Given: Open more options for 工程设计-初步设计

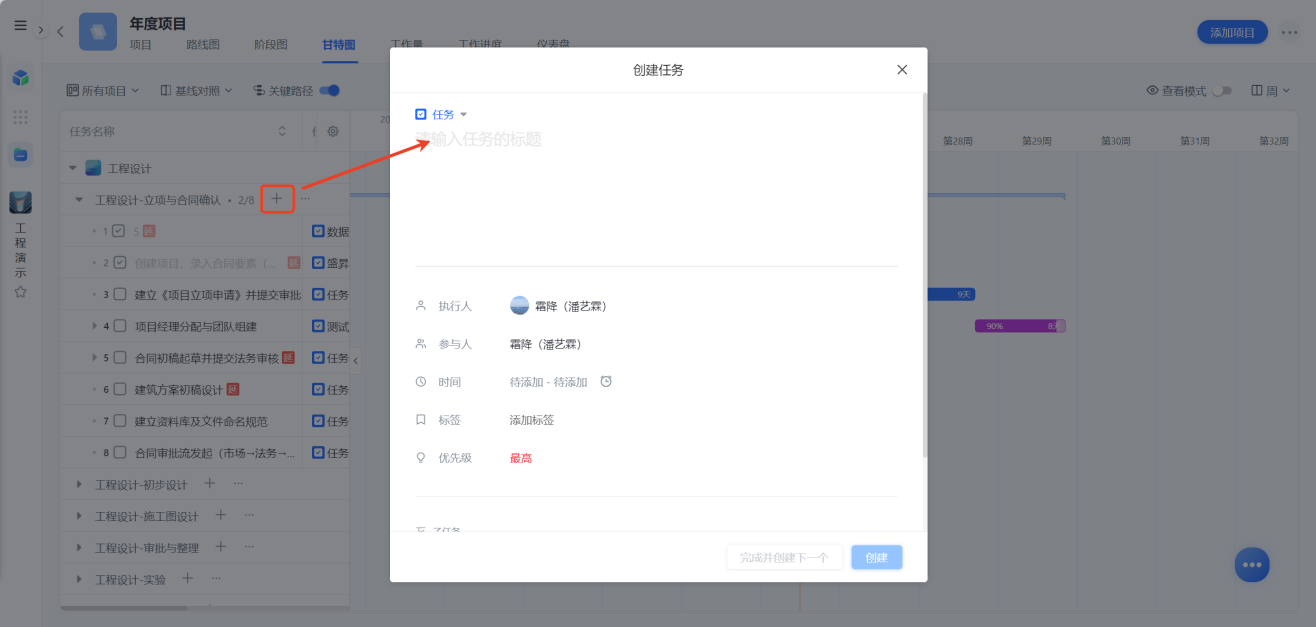Looking at the screenshot, I should (238, 484).
